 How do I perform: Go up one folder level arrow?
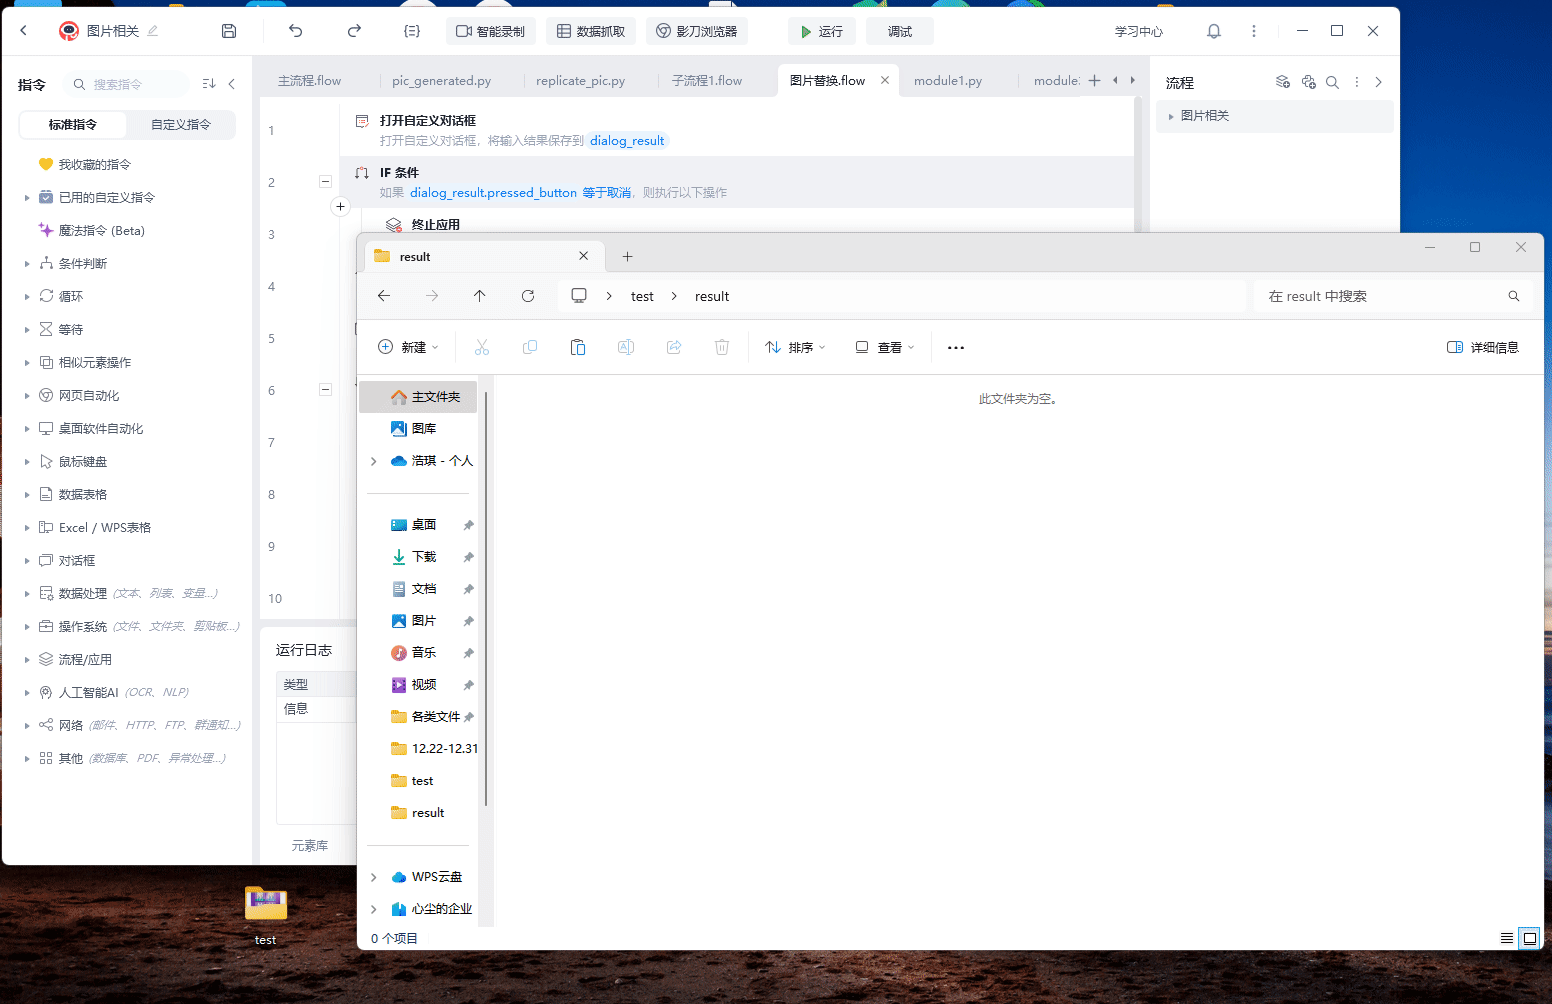pyautogui.click(x=480, y=296)
